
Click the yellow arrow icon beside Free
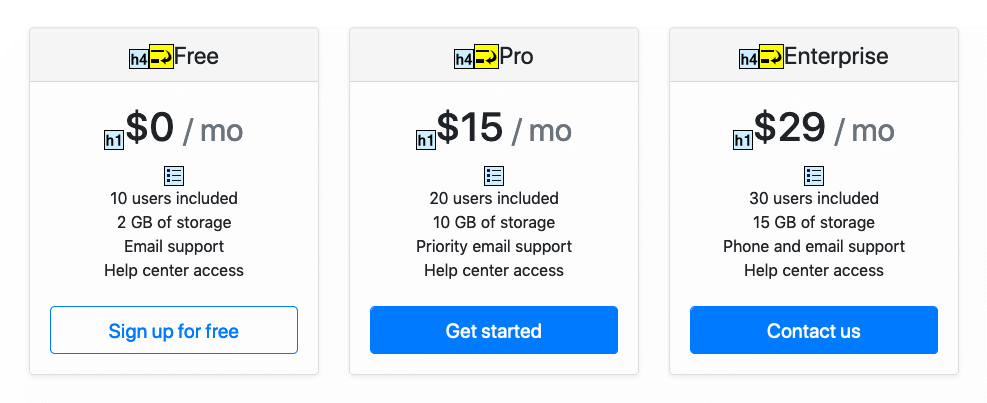point(161,57)
